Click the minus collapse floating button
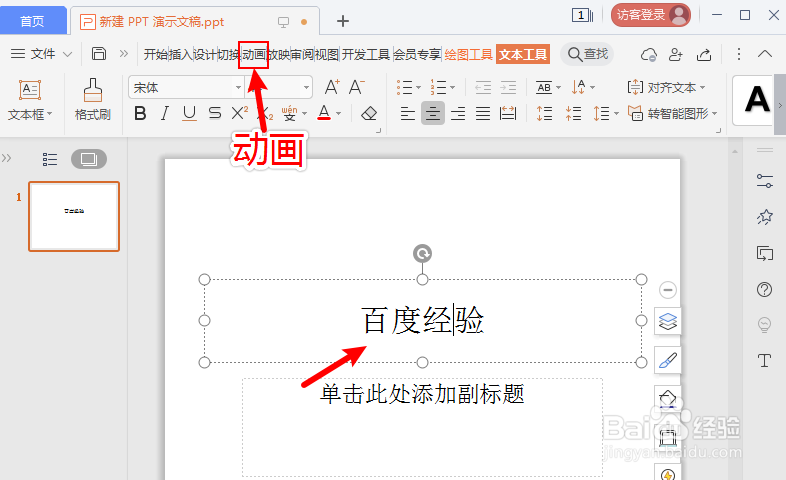786x480 pixels. click(x=668, y=290)
